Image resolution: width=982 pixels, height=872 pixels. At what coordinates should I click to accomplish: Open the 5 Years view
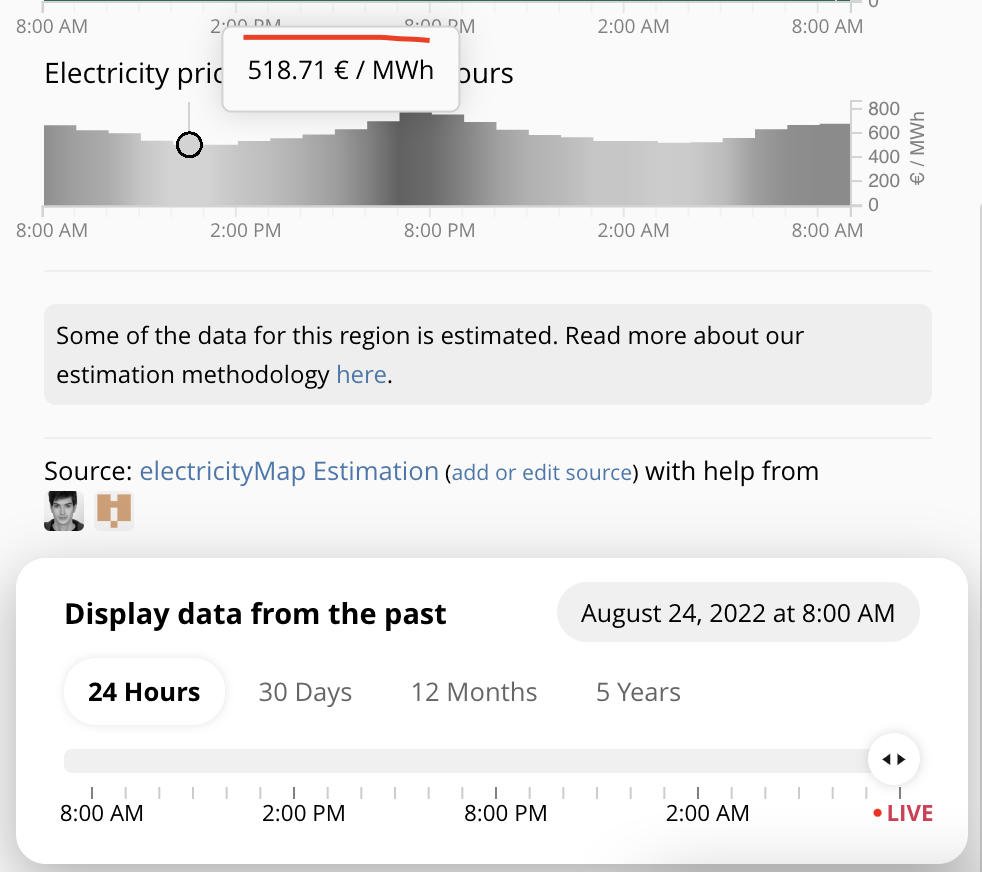638,691
